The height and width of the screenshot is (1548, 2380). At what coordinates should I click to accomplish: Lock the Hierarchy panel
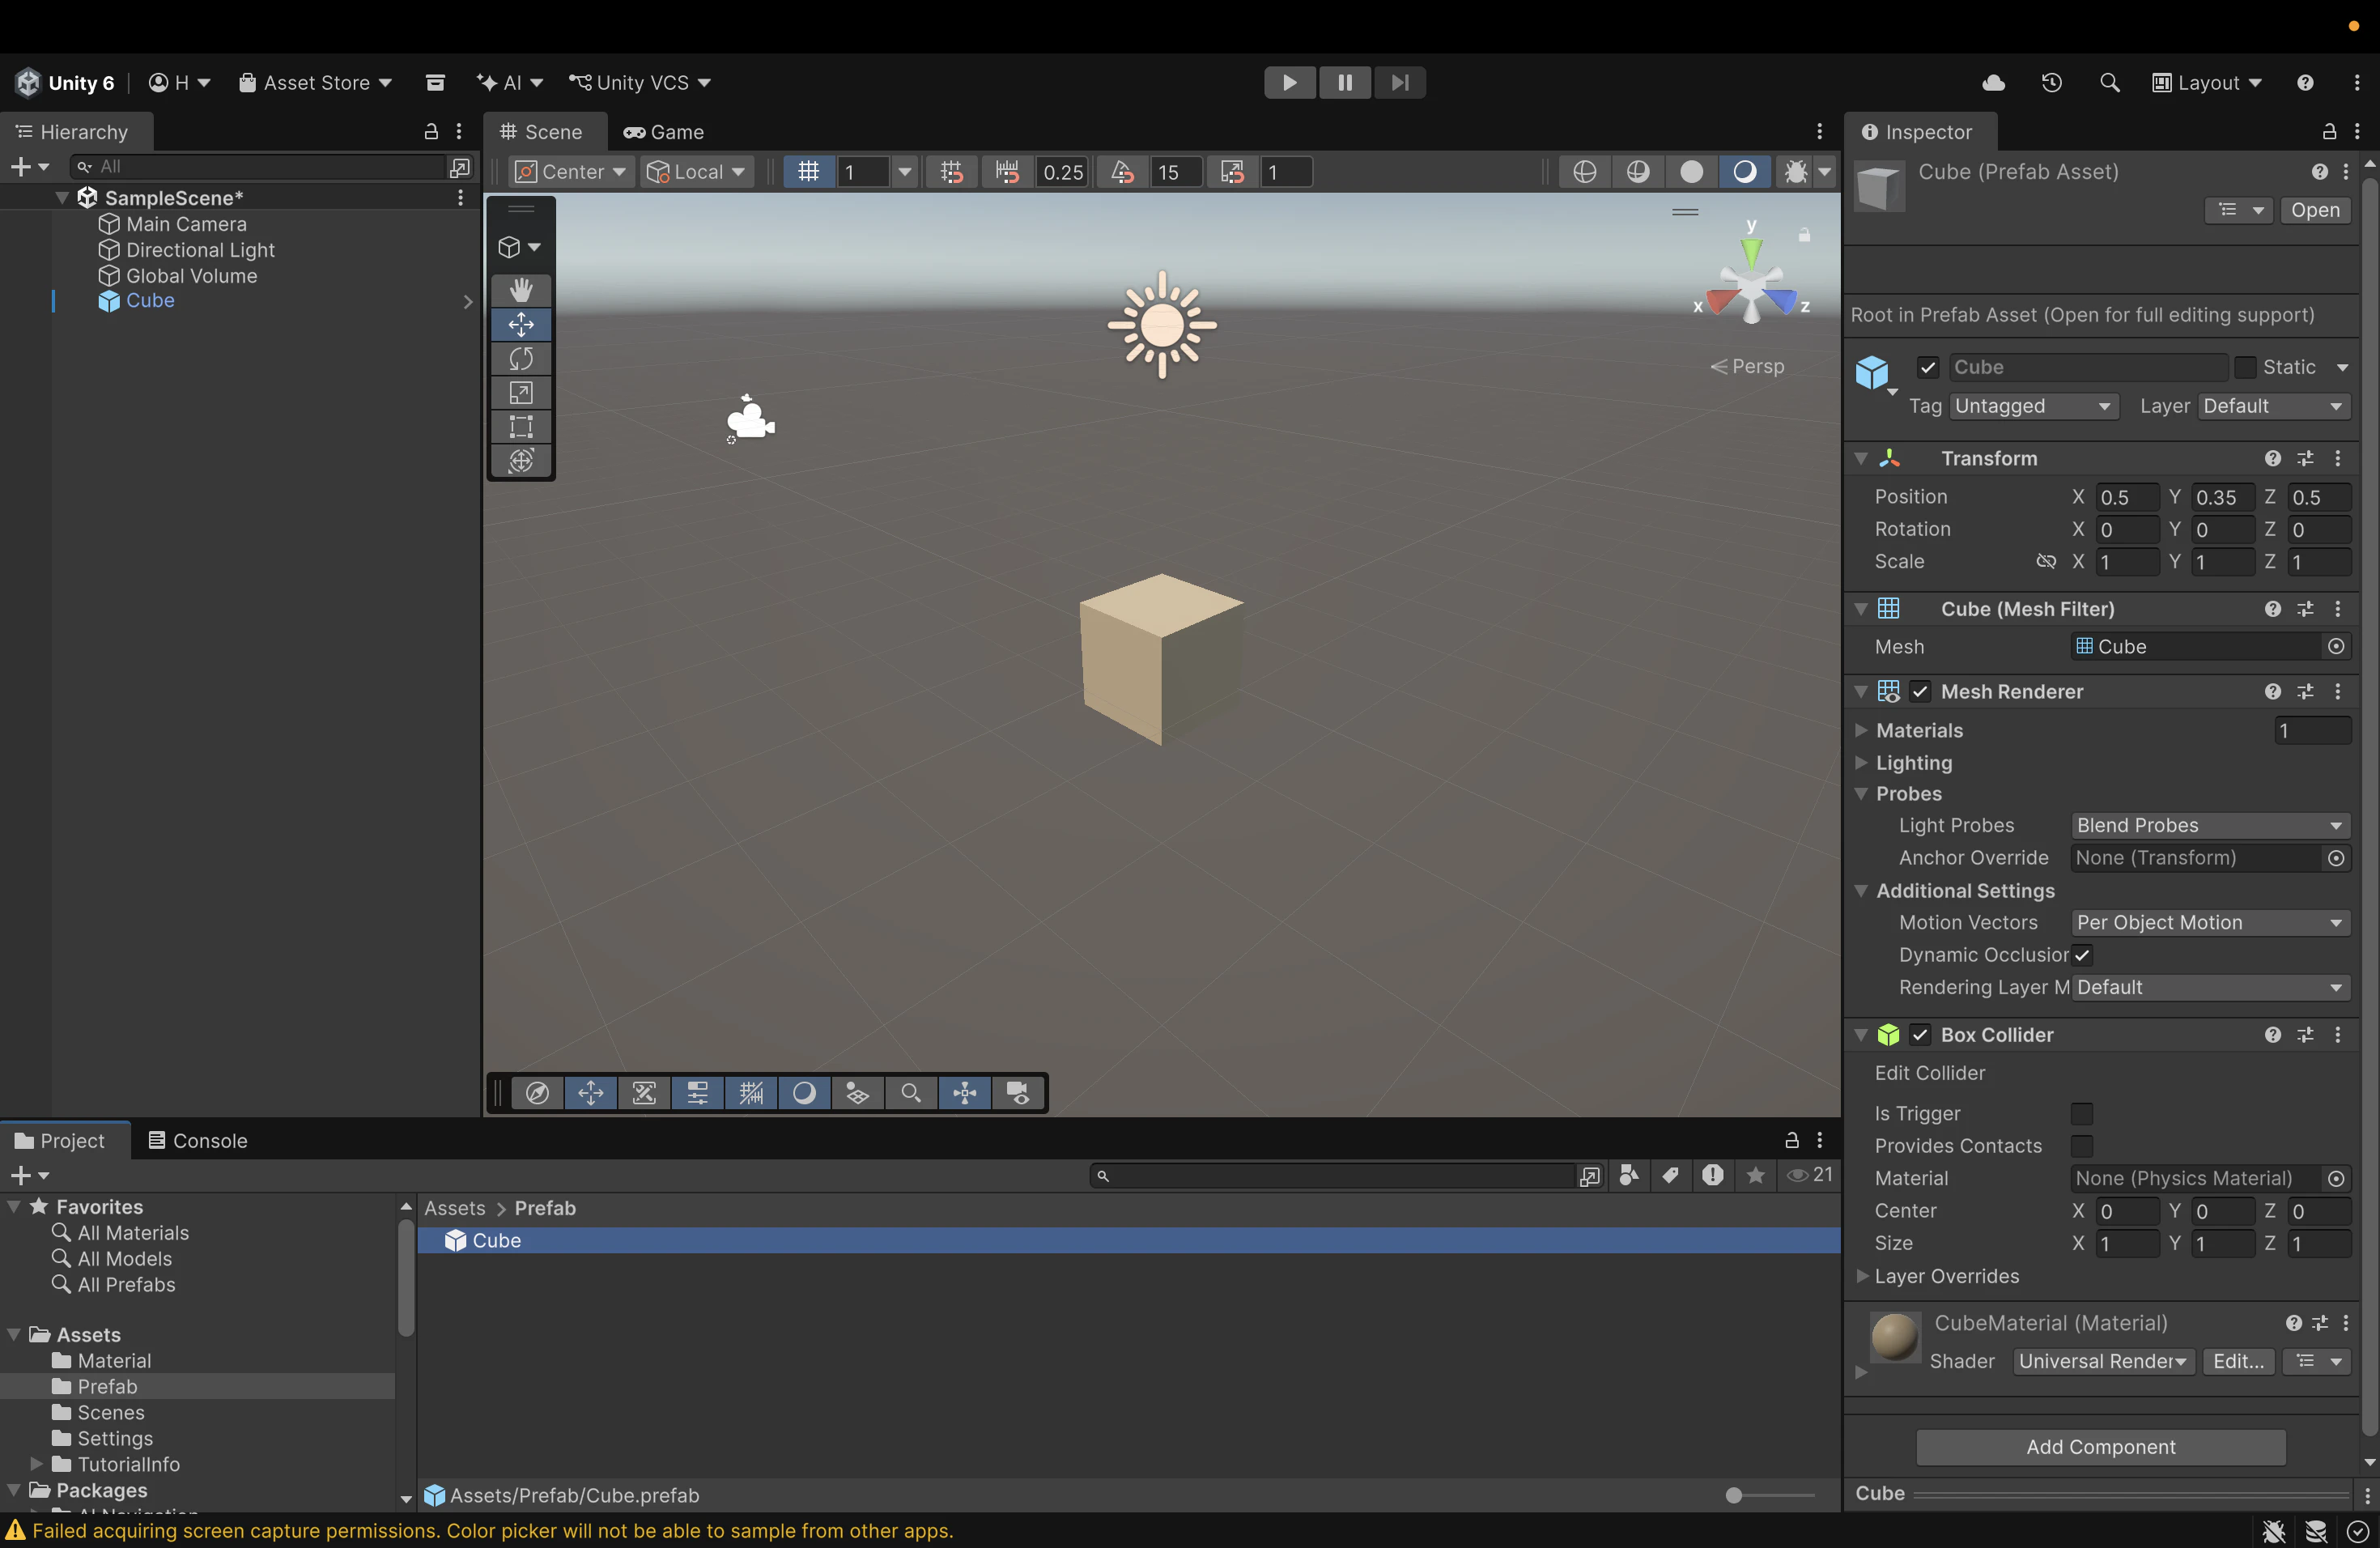[431, 131]
